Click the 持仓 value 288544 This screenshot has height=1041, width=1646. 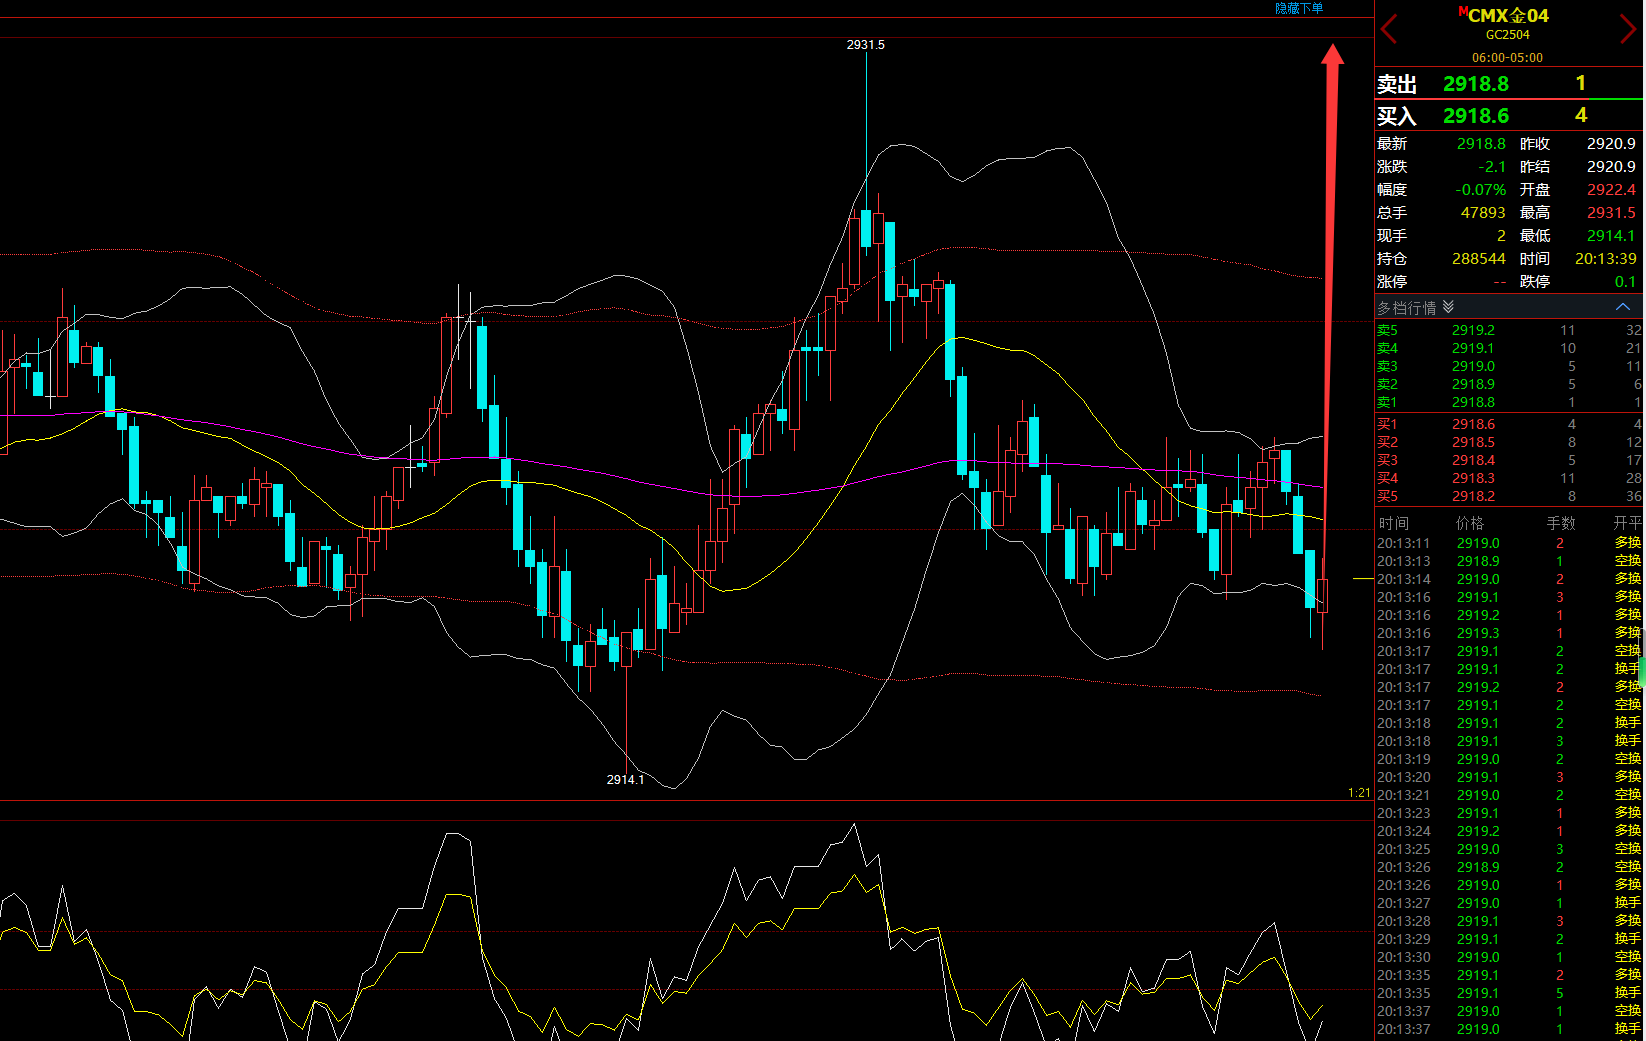(x=1479, y=259)
